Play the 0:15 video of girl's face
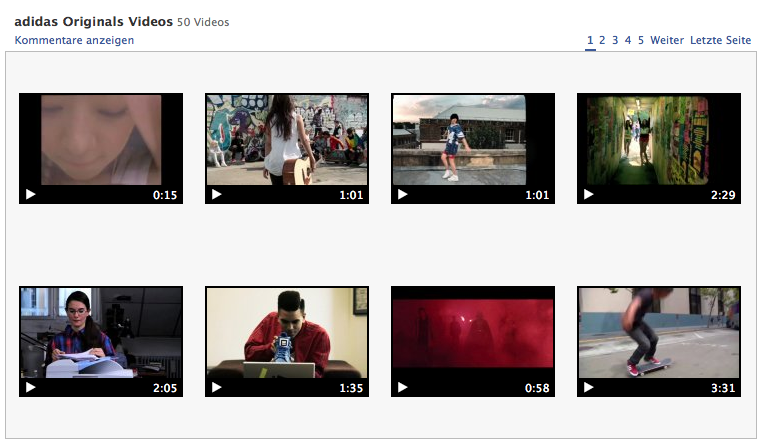Image resolution: width=759 pixels, height=444 pixels. pyautogui.click(x=30, y=195)
